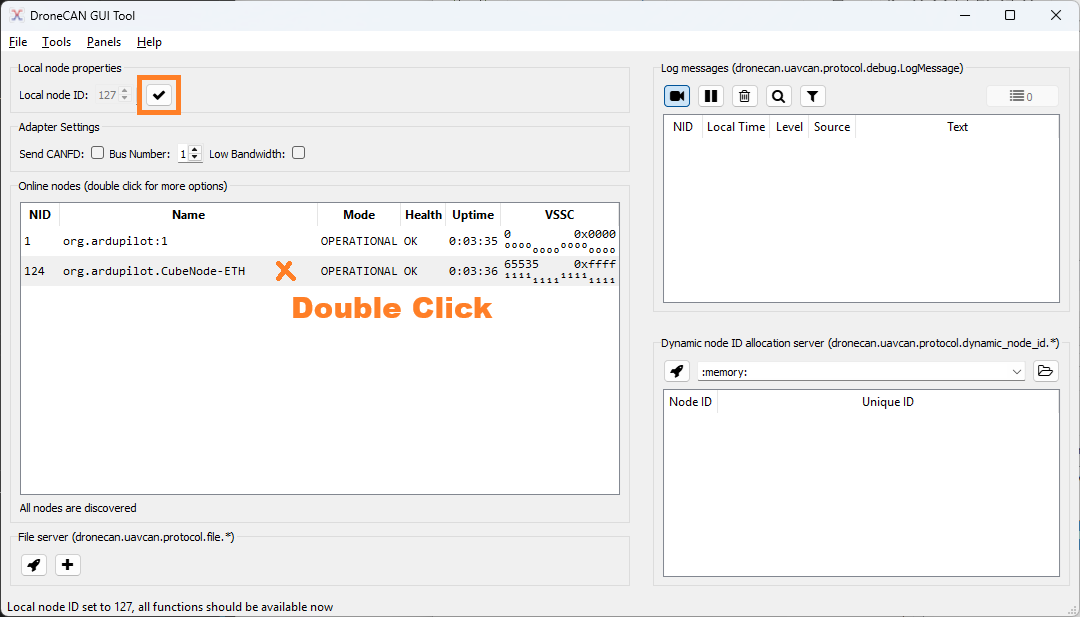Start log capture with the camera icon
The height and width of the screenshot is (617, 1080).
[x=677, y=96]
